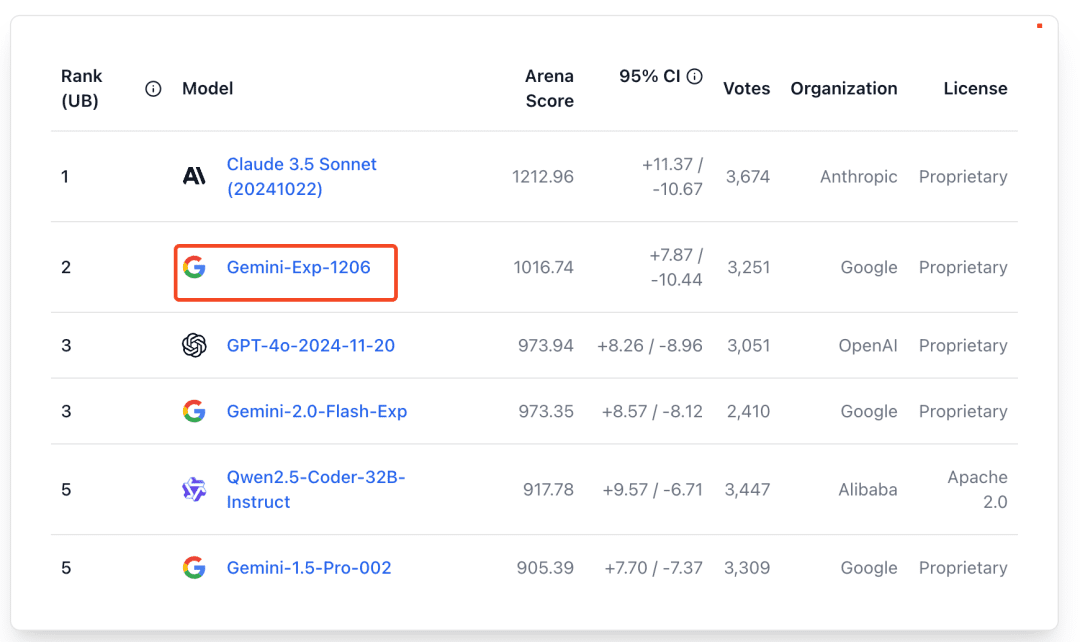Viewport: 1080px width, 642px height.
Task: Click the Organization column header
Action: click(844, 89)
